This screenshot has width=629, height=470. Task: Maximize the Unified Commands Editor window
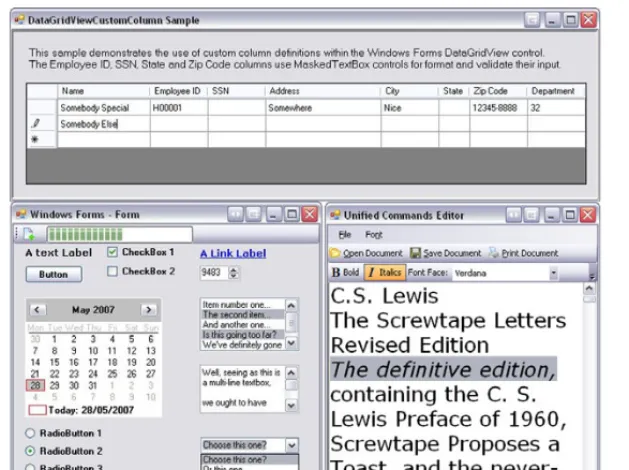(x=570, y=215)
